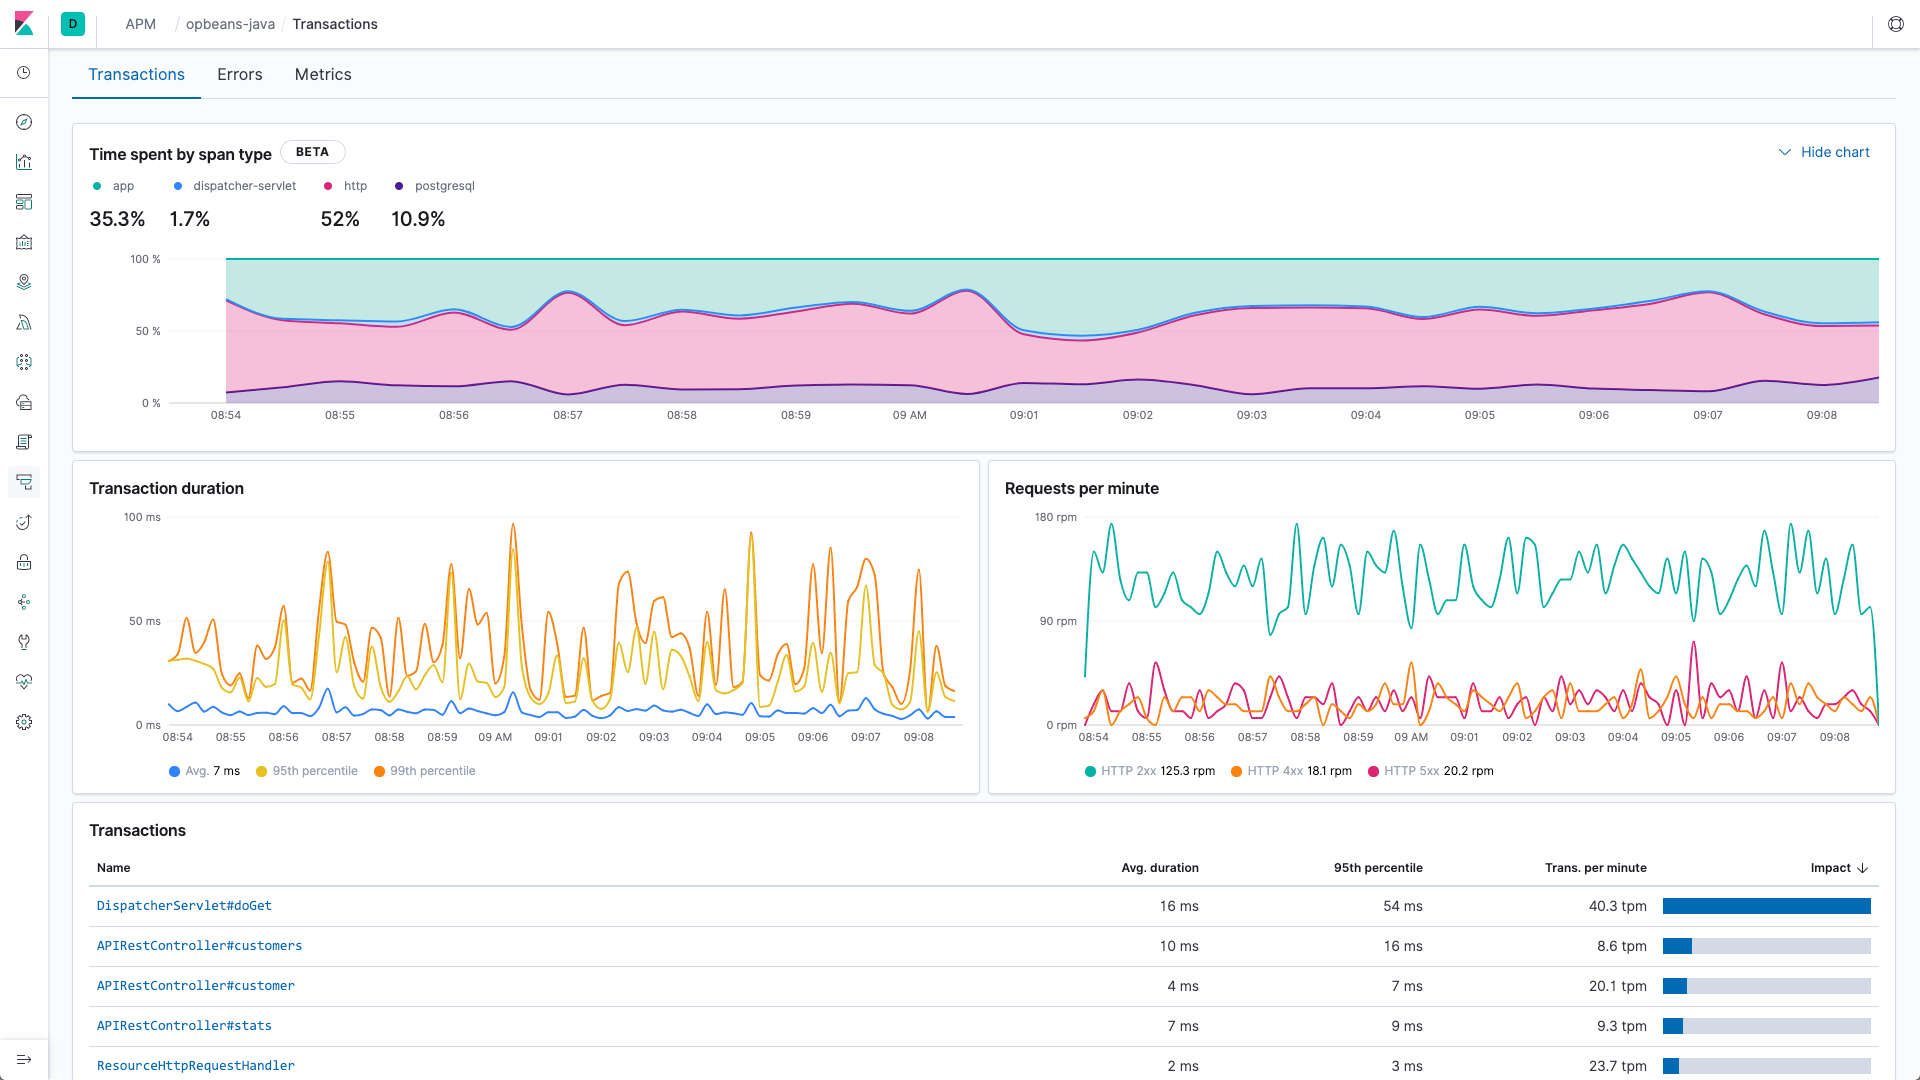Click the DispatcherServlet#doGet impact bar
Viewport: 1920px width, 1080px height.
coord(1767,906)
